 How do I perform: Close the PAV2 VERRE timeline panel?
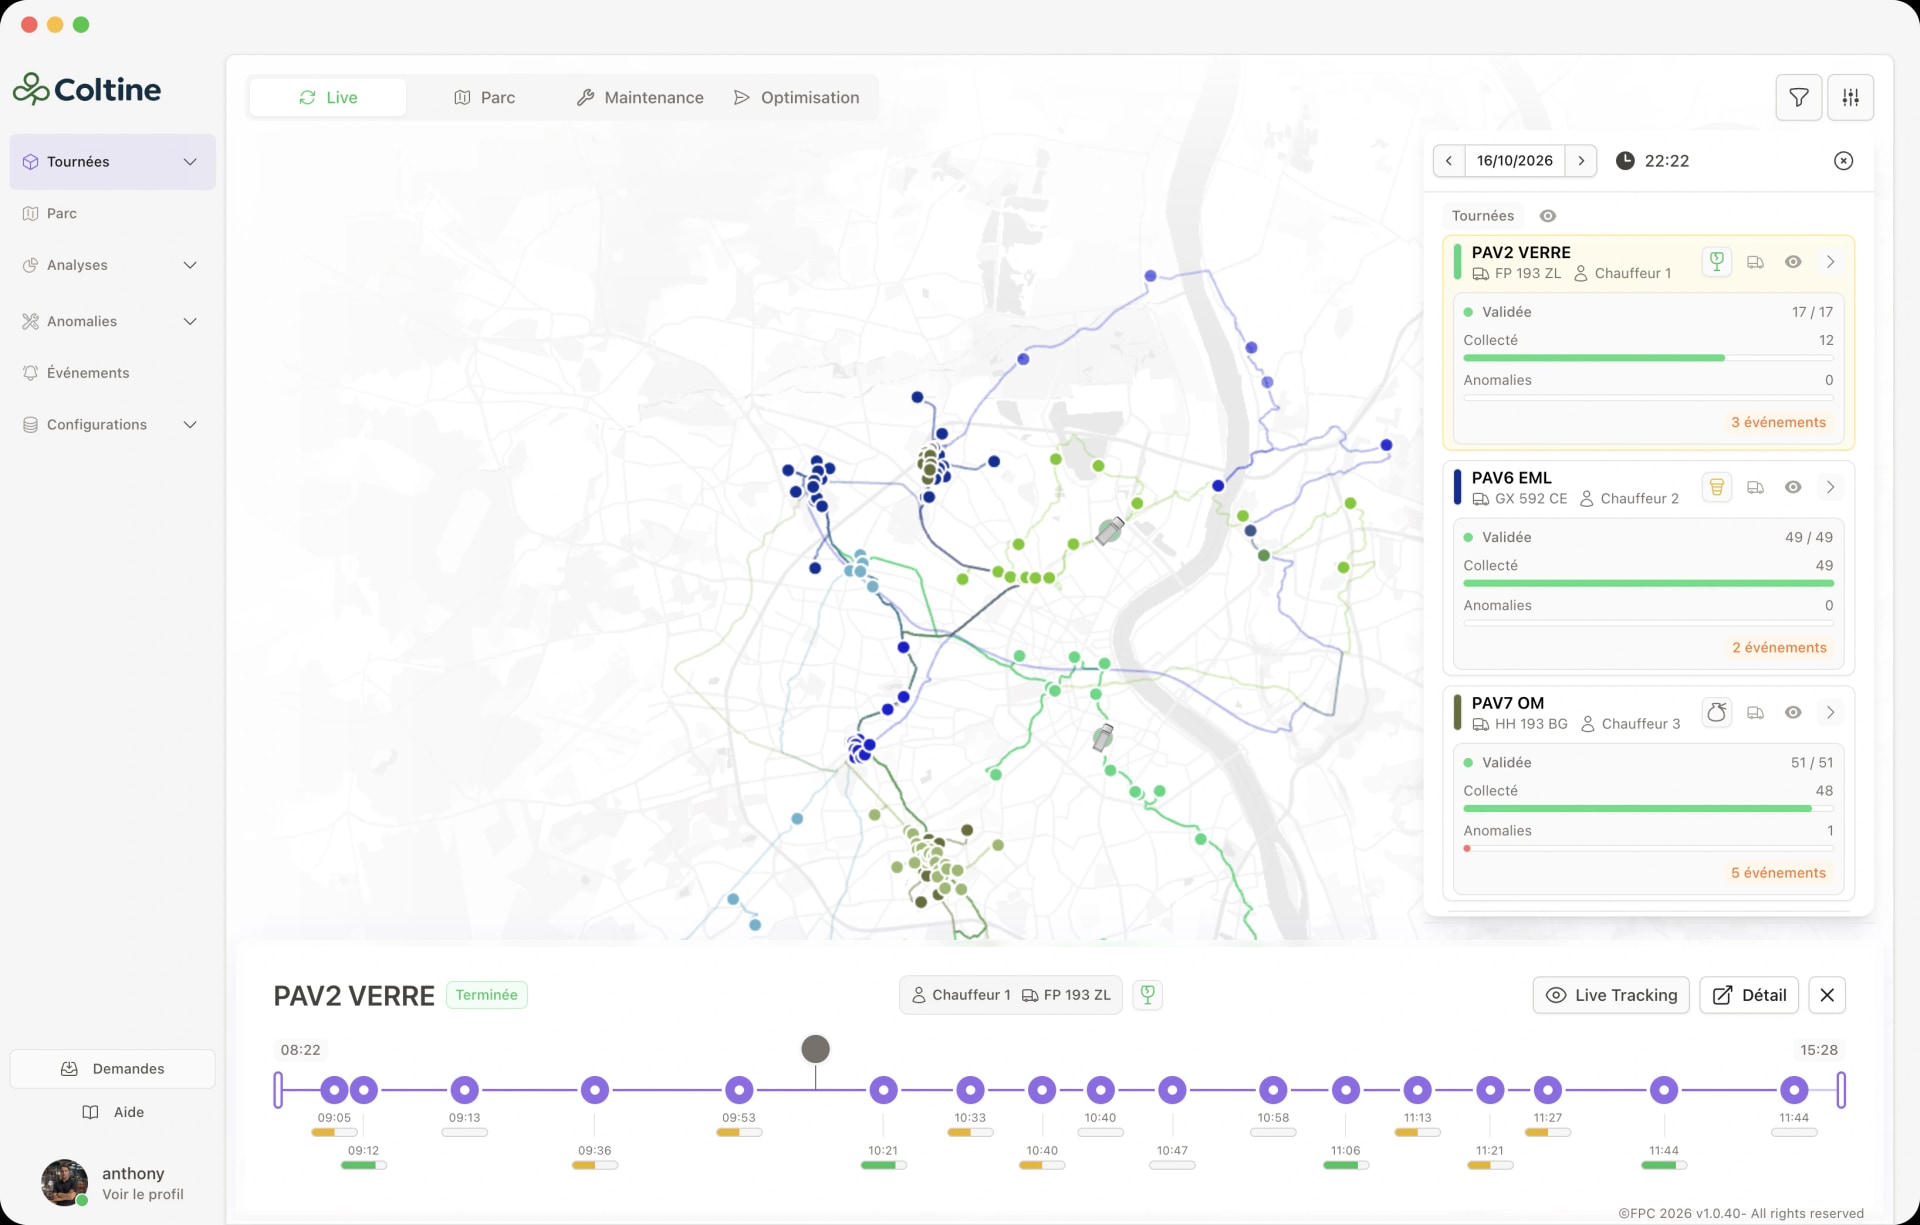tap(1827, 995)
